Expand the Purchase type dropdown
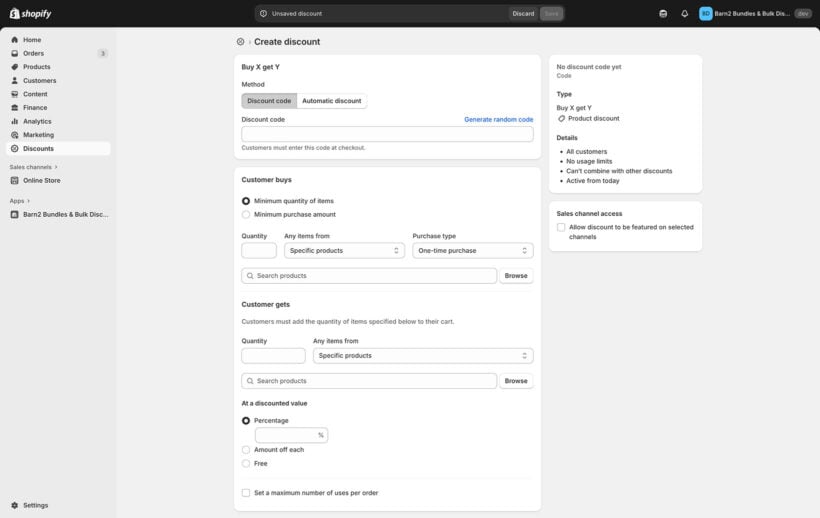Viewport: 820px width, 518px height. [472, 251]
